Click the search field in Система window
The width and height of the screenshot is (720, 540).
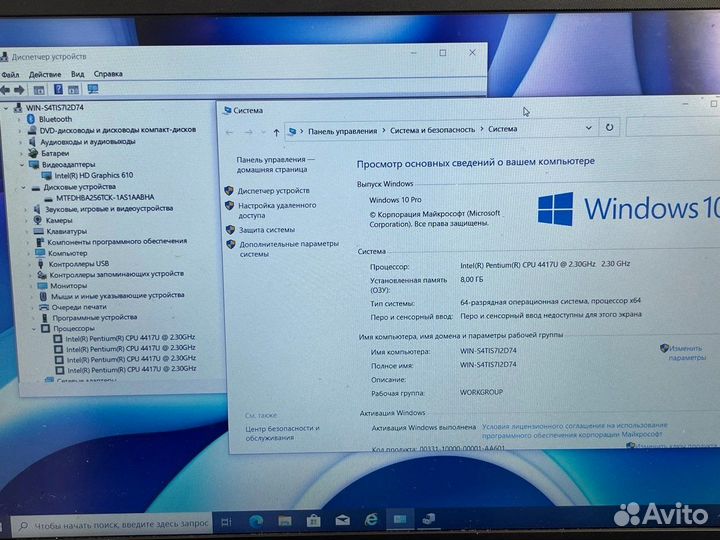click(673, 127)
